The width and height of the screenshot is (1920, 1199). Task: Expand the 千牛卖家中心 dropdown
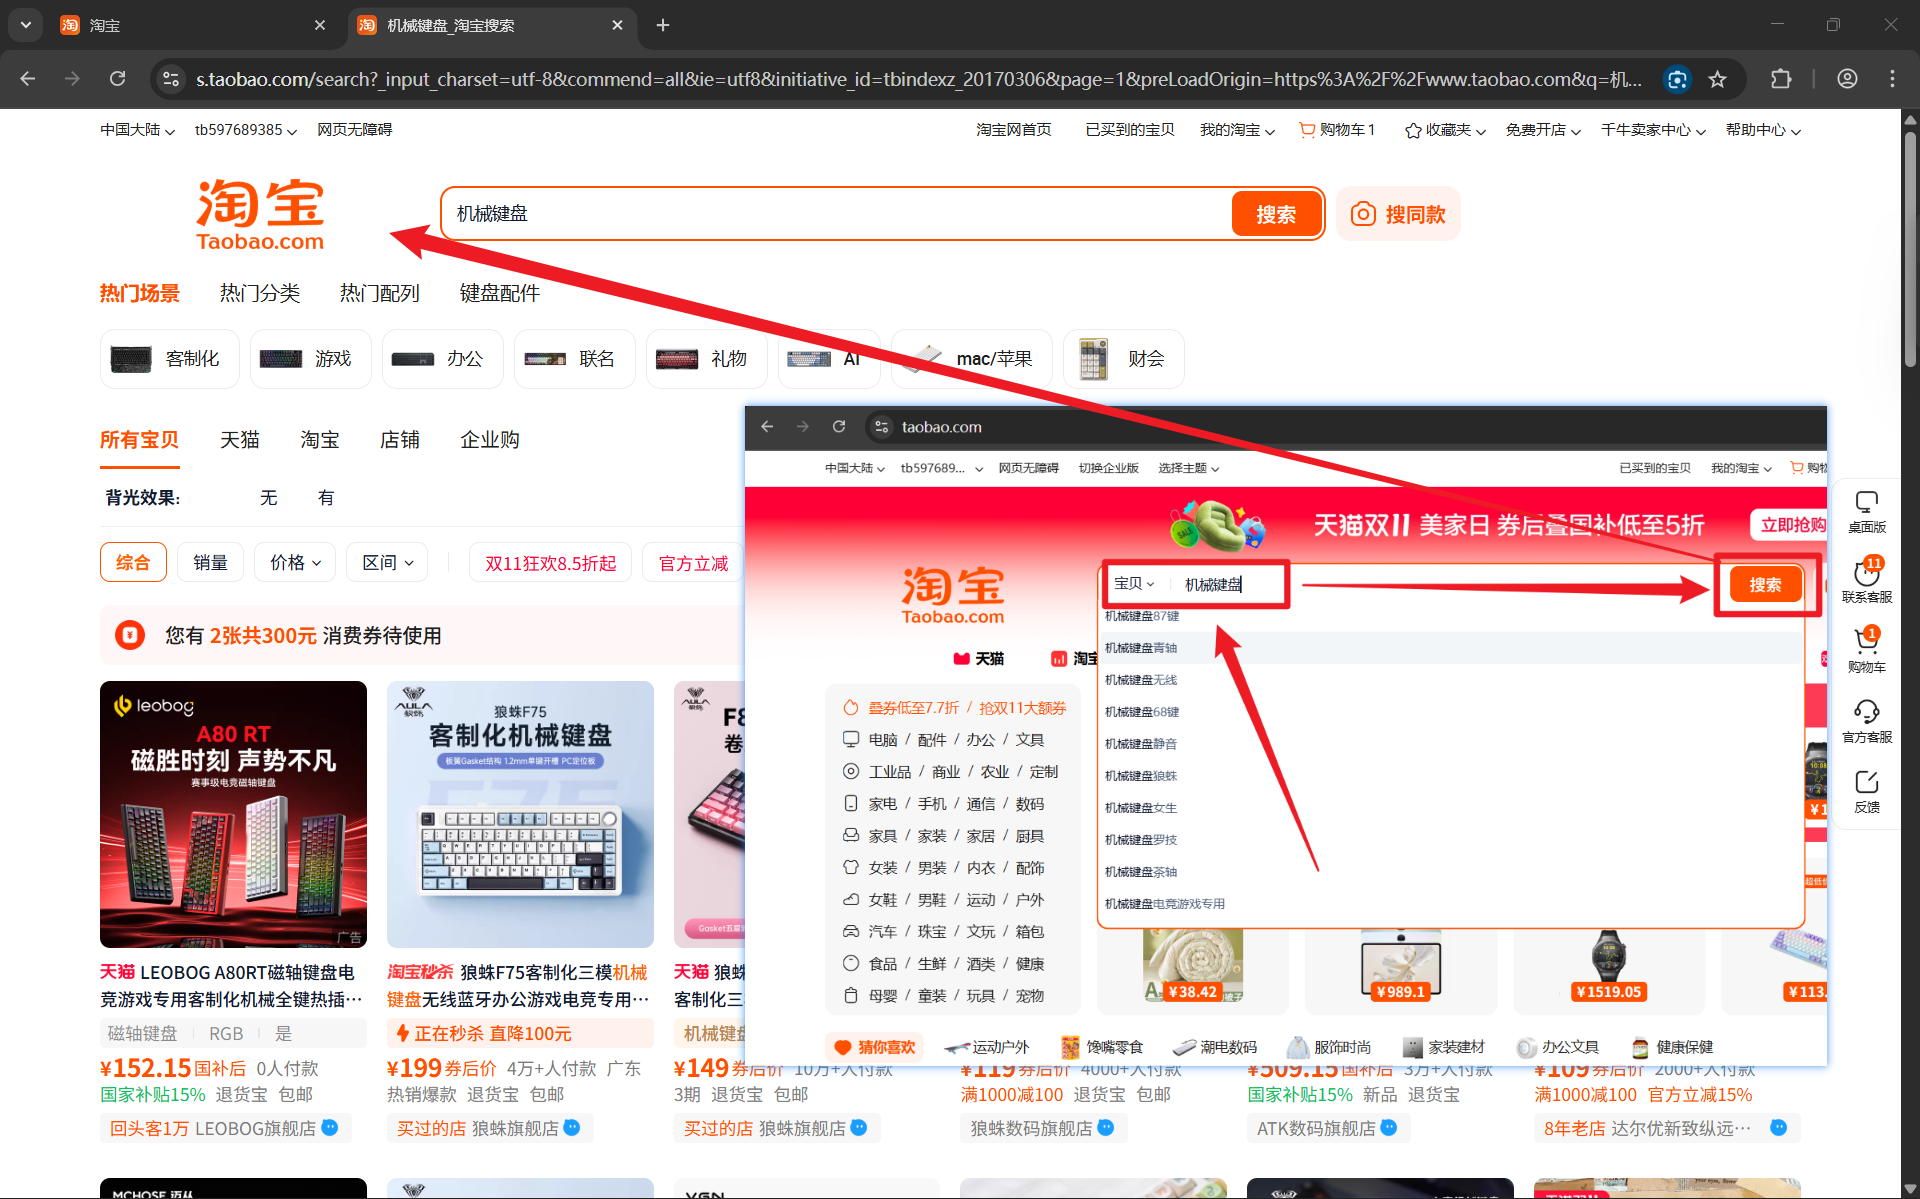[x=1653, y=130]
